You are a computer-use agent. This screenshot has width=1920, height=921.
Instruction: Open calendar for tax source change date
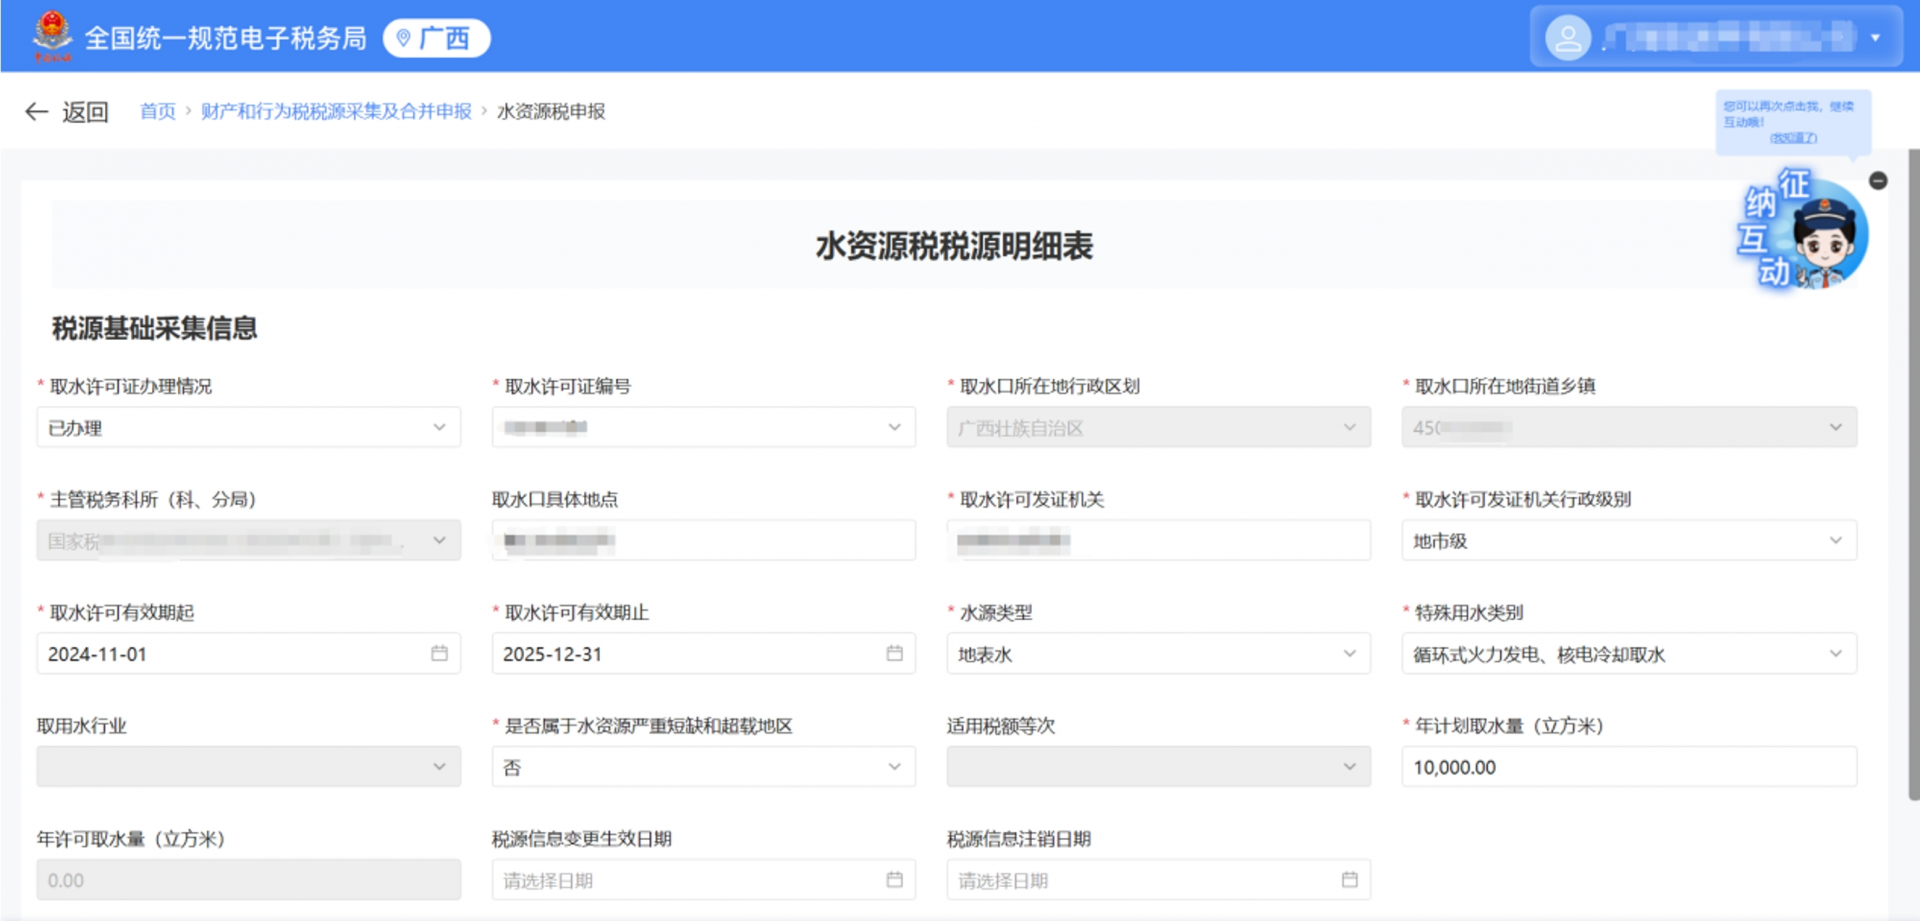(x=894, y=880)
